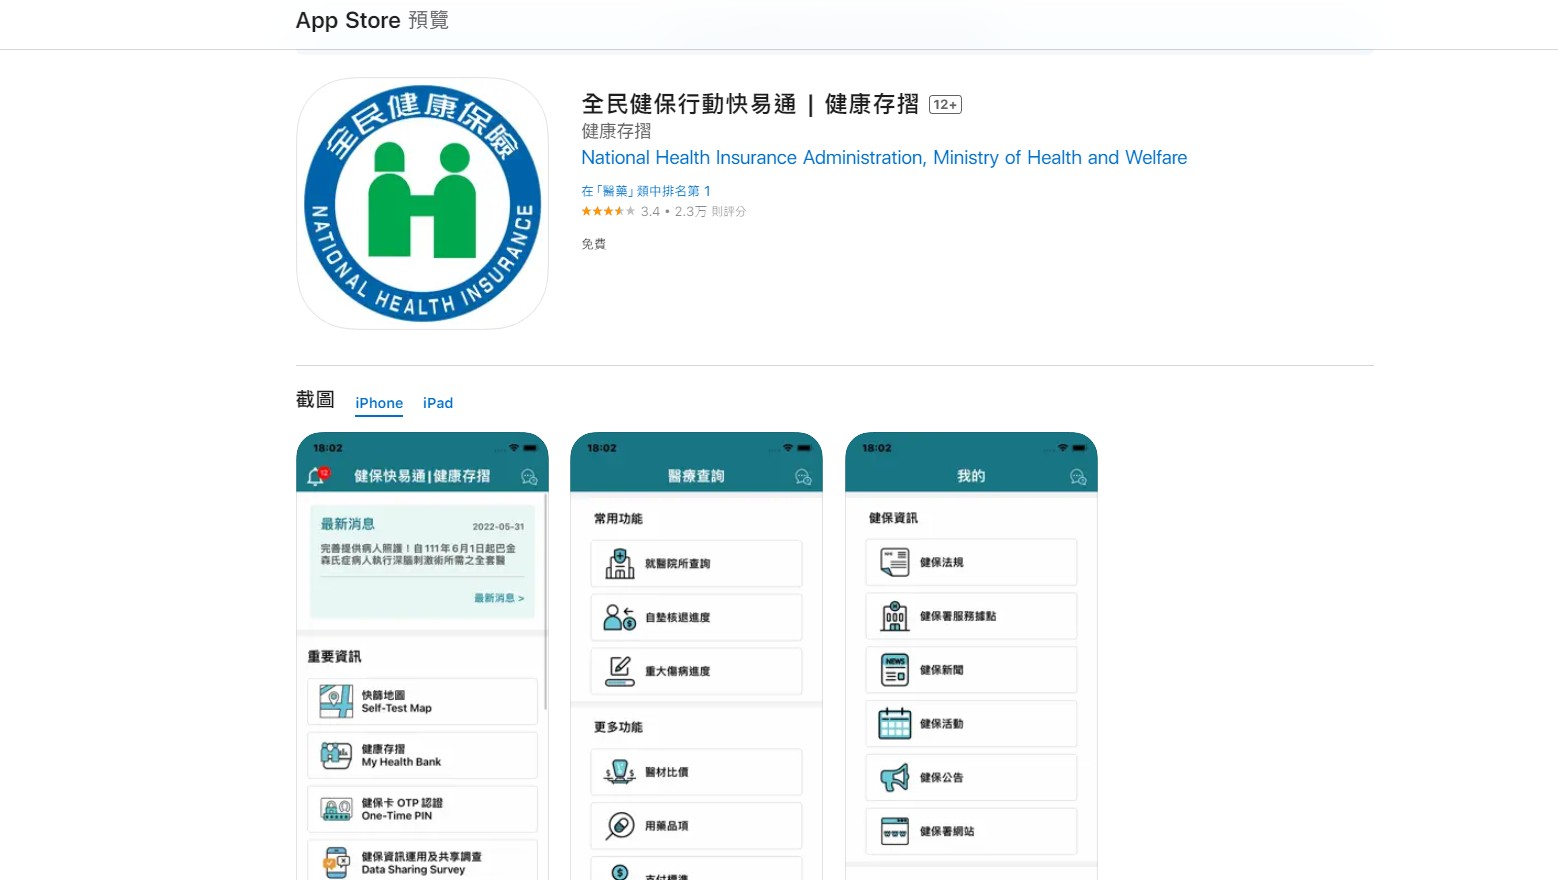The width and height of the screenshot is (1558, 880).
Task: Open the second screenshot titled 醫療查詢
Action: 696,656
